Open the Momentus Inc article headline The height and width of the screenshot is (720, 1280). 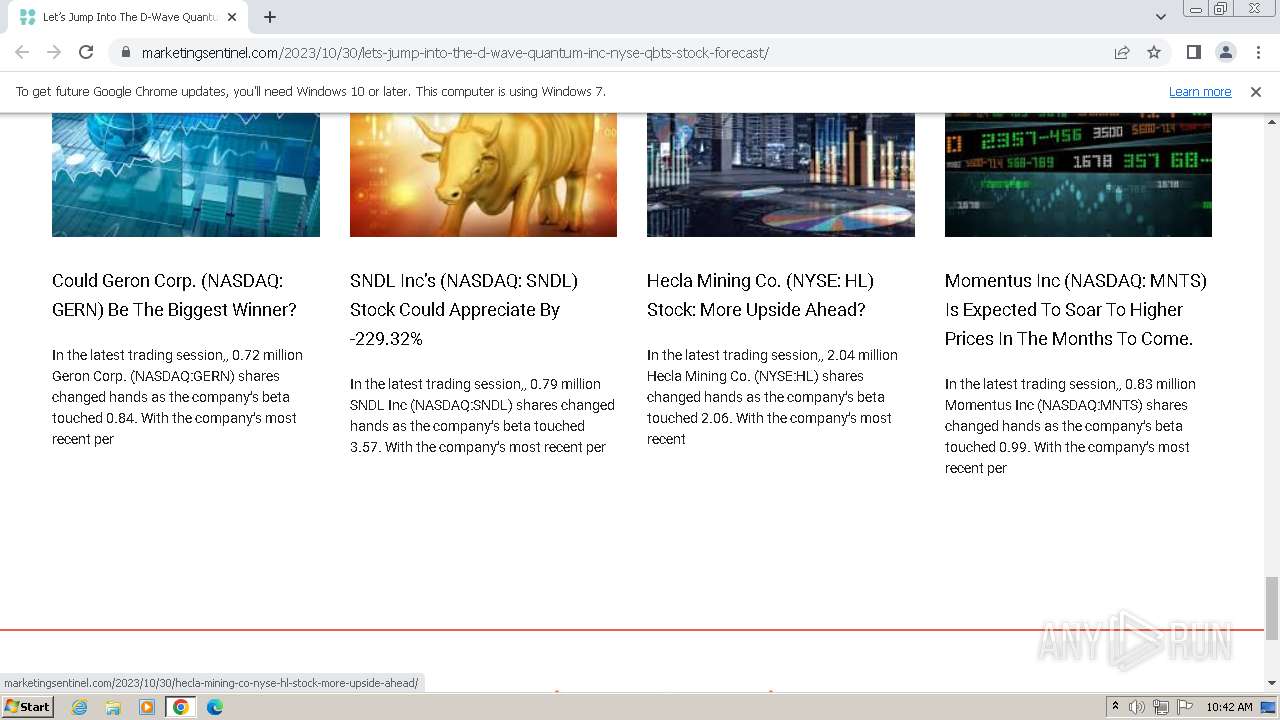coord(1075,310)
